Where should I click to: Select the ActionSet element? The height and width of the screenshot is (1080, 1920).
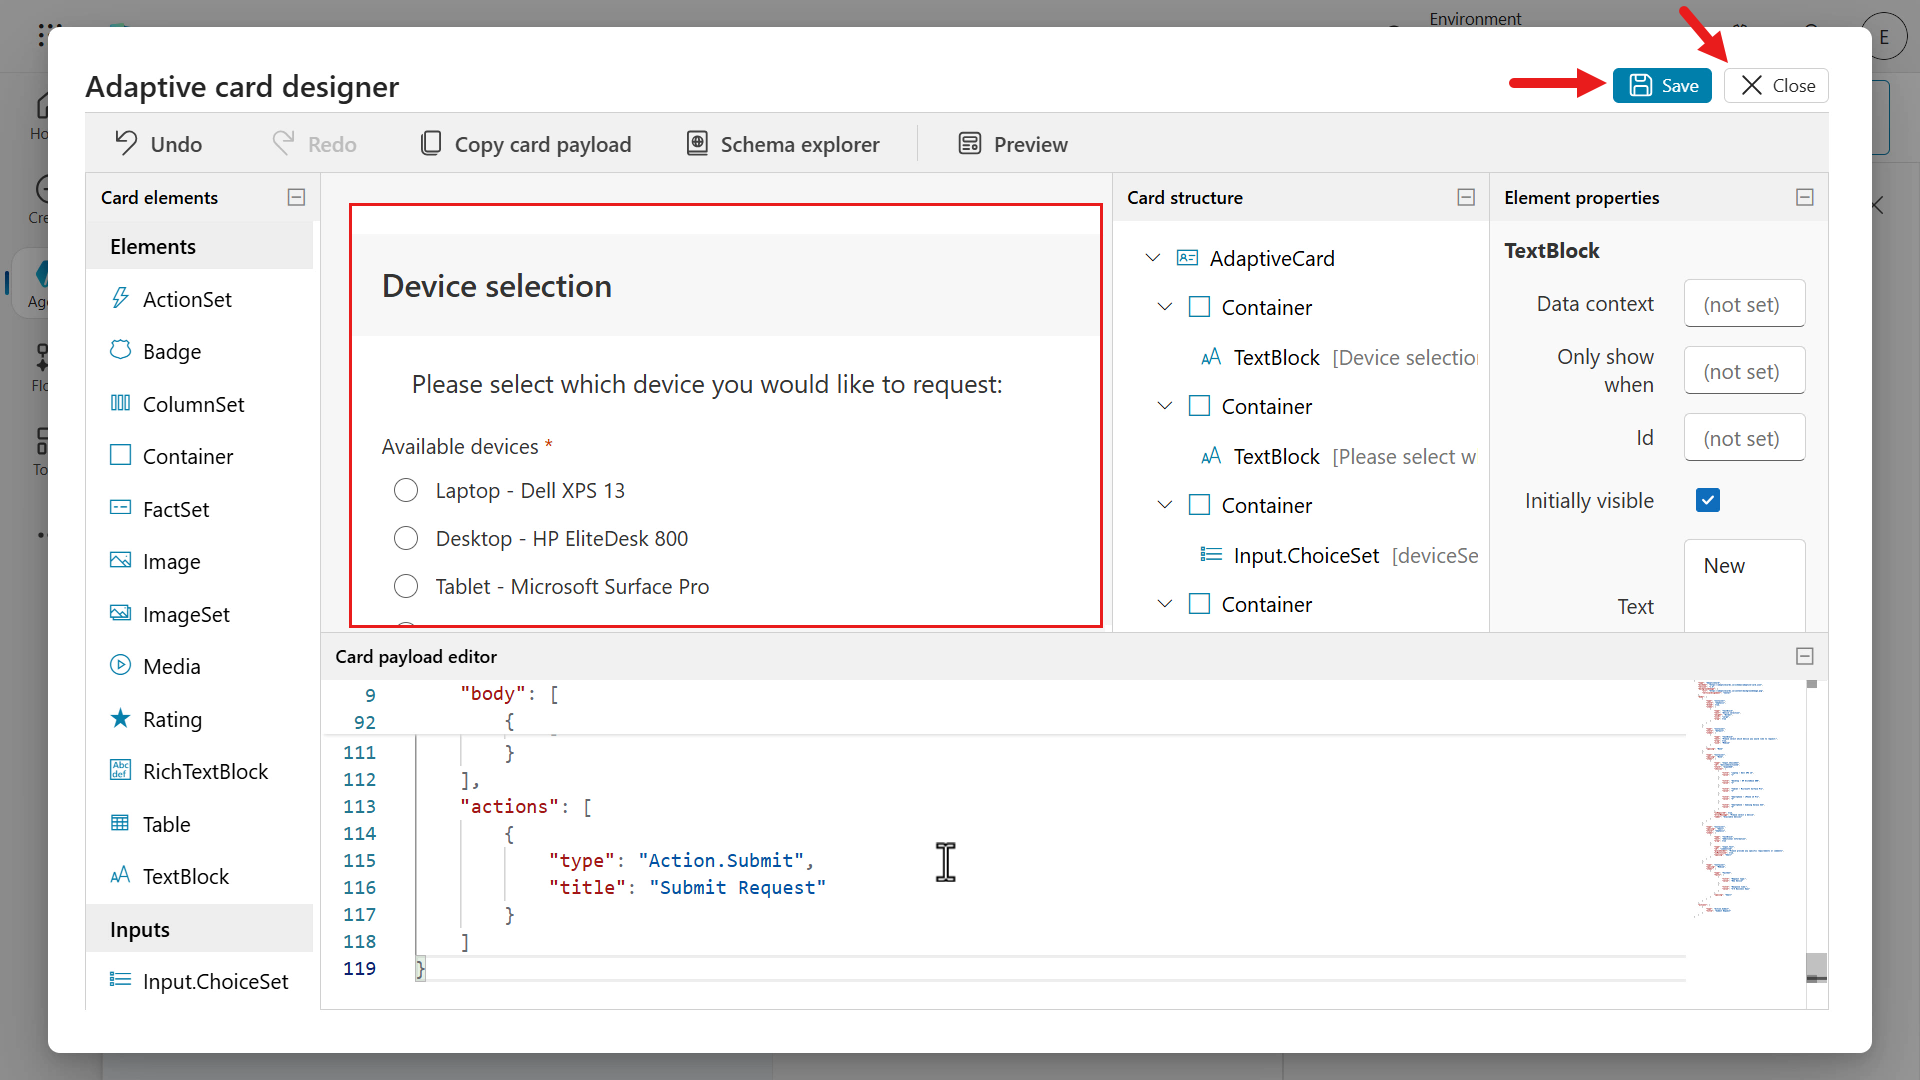pyautogui.click(x=186, y=299)
